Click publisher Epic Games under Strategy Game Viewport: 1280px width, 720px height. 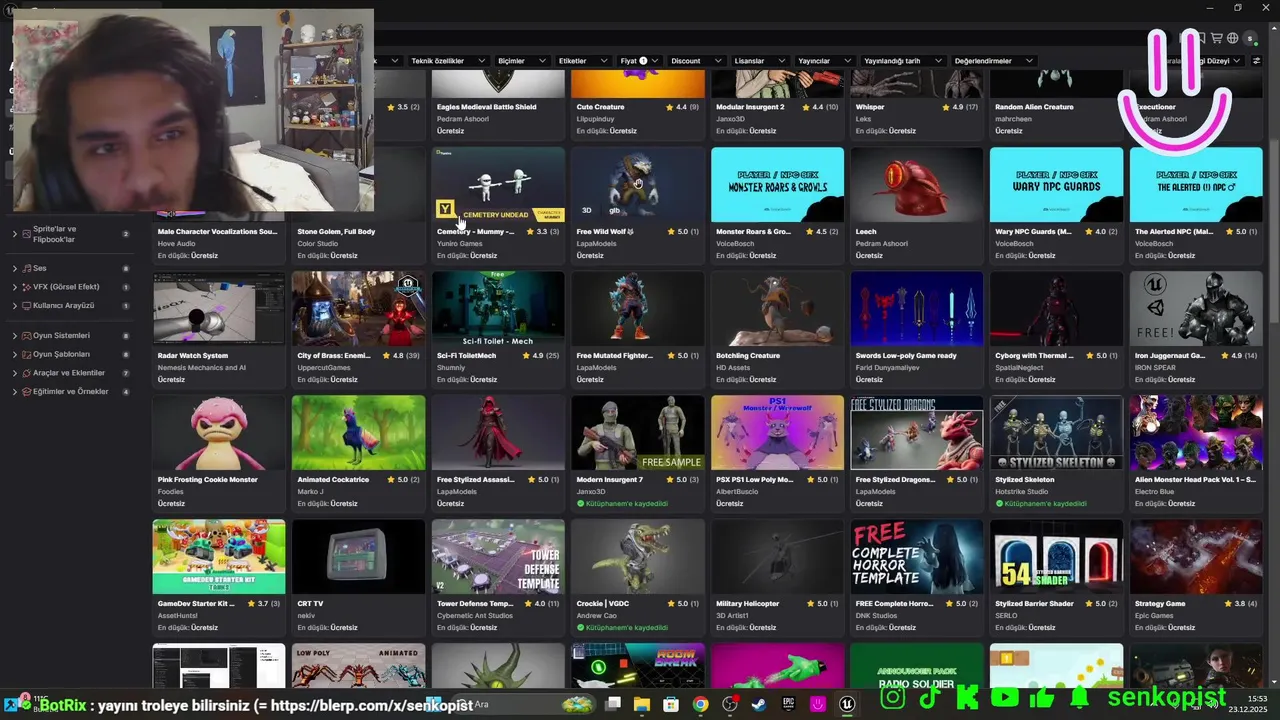point(1154,615)
